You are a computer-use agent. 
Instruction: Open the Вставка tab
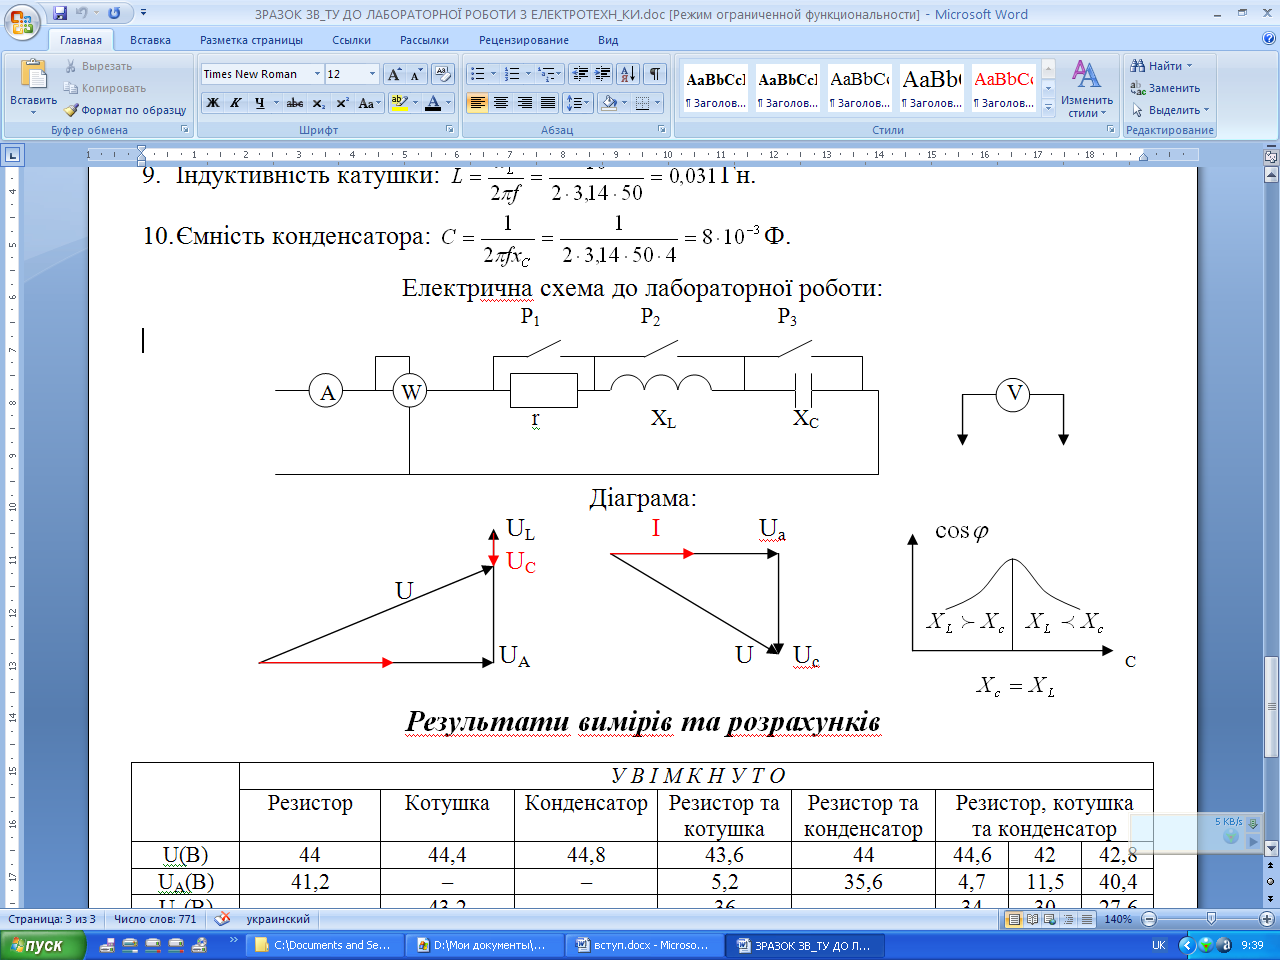(x=150, y=40)
